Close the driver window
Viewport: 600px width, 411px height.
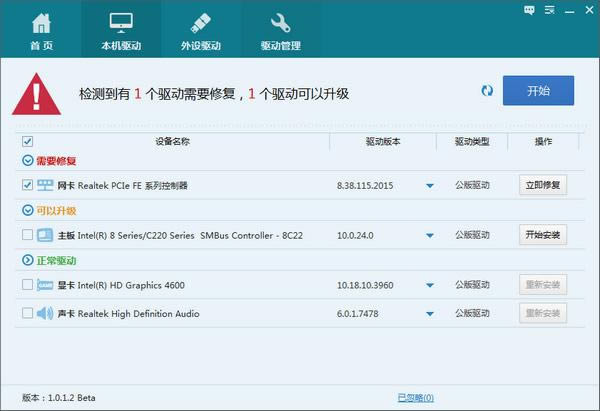click(x=589, y=10)
